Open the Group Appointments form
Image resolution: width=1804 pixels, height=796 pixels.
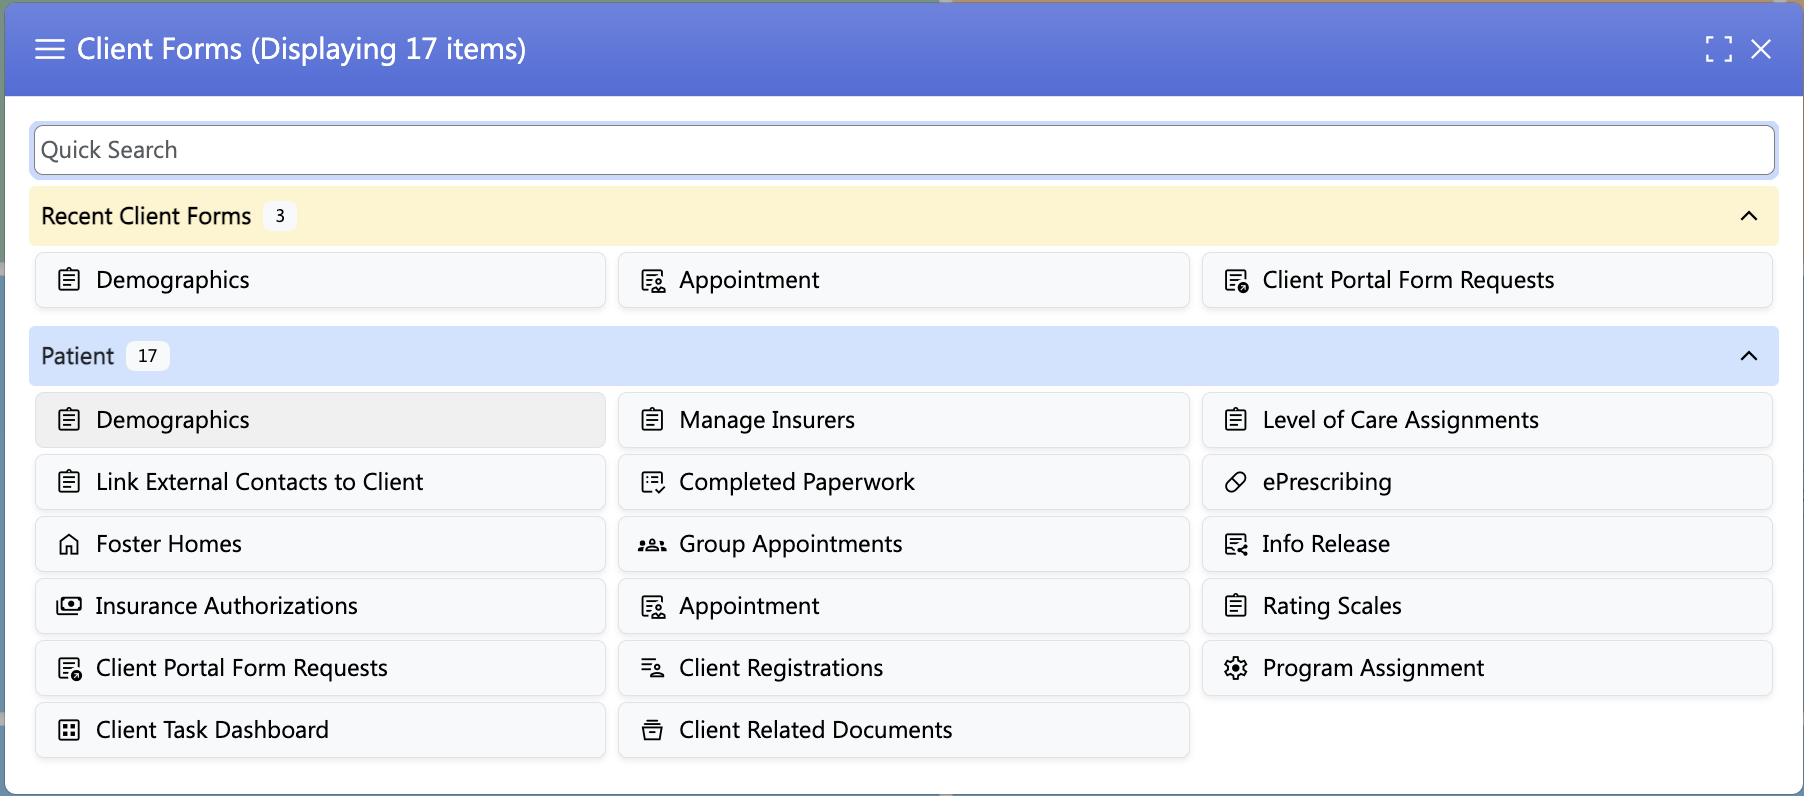click(904, 544)
